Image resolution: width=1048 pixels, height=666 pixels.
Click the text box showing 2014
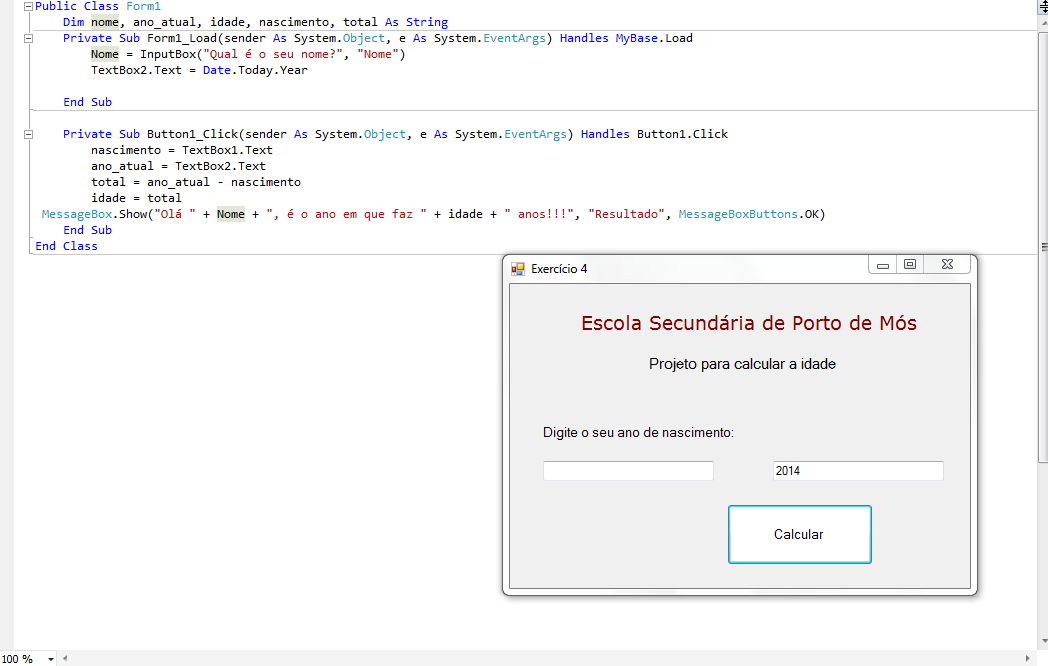858,471
